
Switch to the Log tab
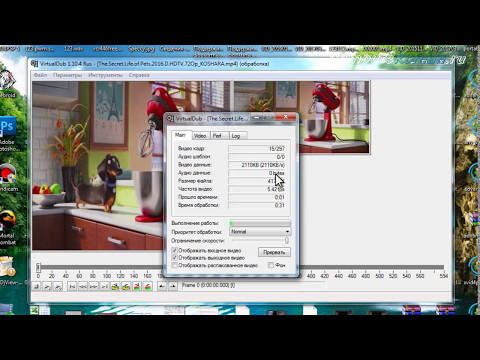pos(236,136)
